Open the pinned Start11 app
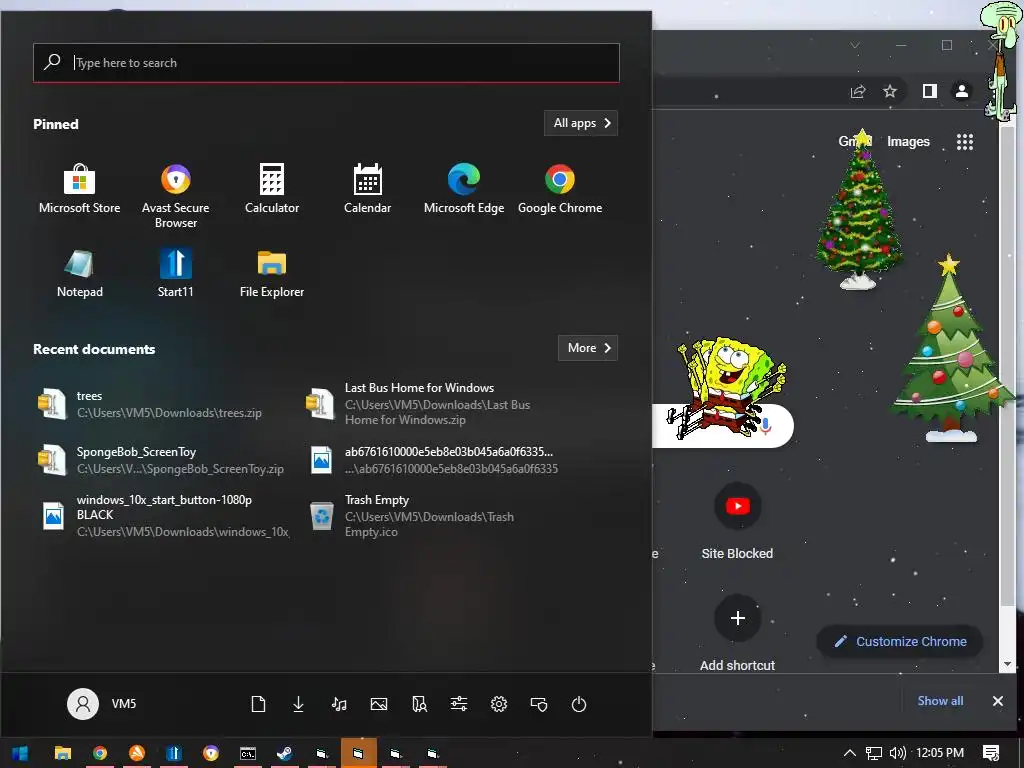Image resolution: width=1024 pixels, height=768 pixels. pyautogui.click(x=175, y=273)
